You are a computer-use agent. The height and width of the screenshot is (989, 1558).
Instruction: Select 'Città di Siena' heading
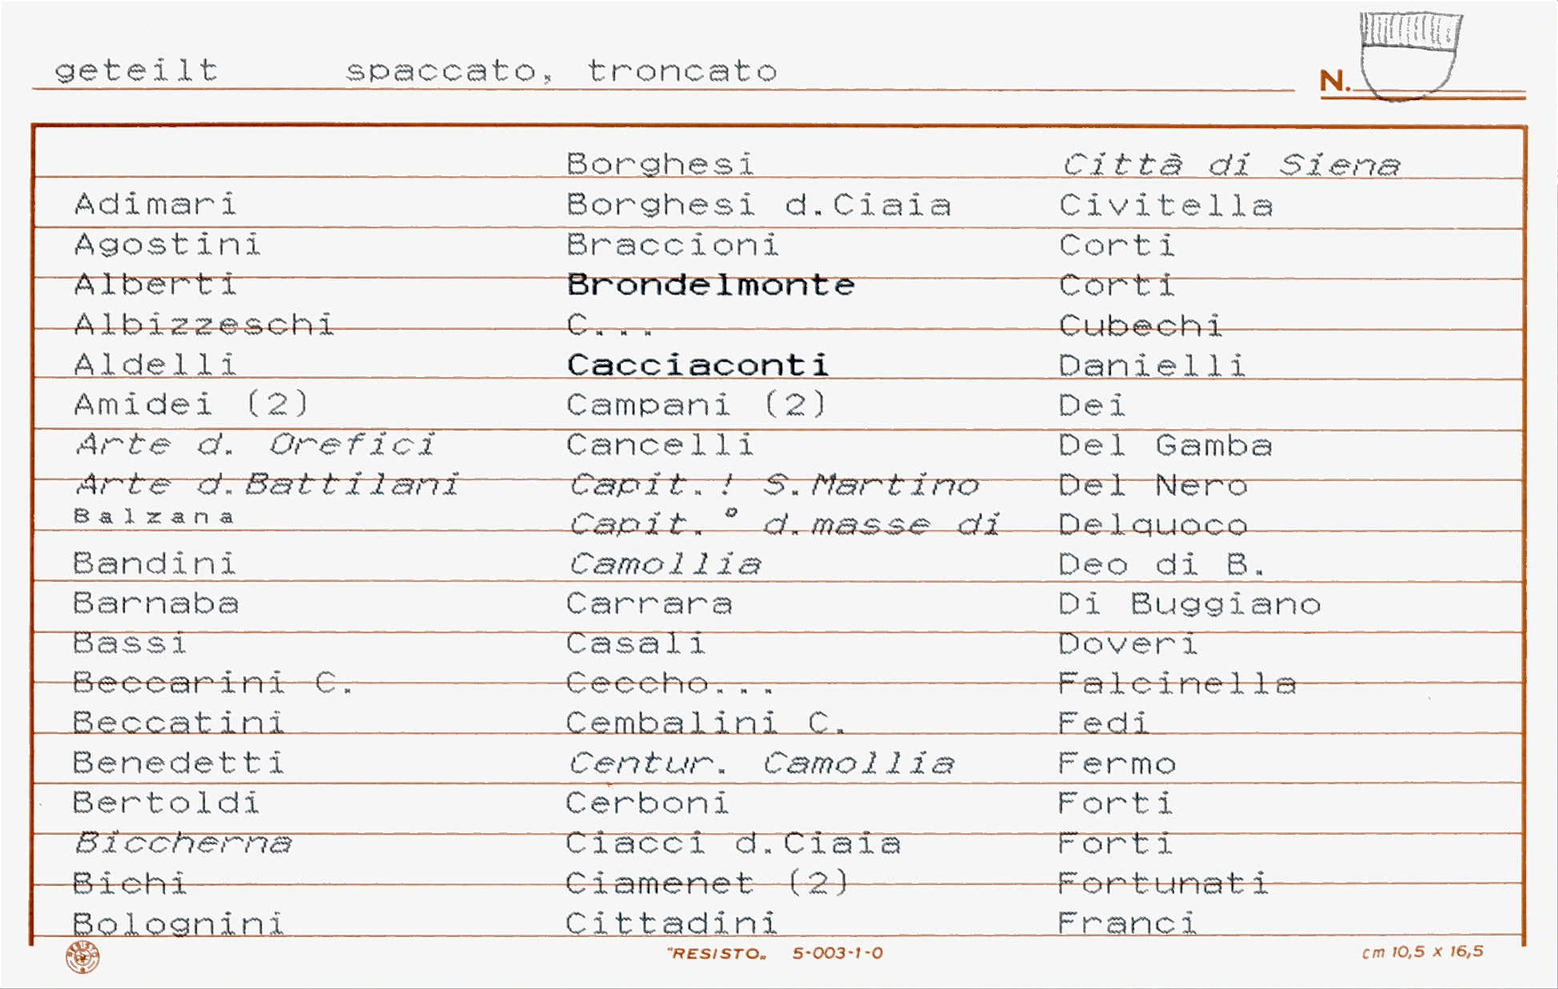pyautogui.click(x=1231, y=164)
